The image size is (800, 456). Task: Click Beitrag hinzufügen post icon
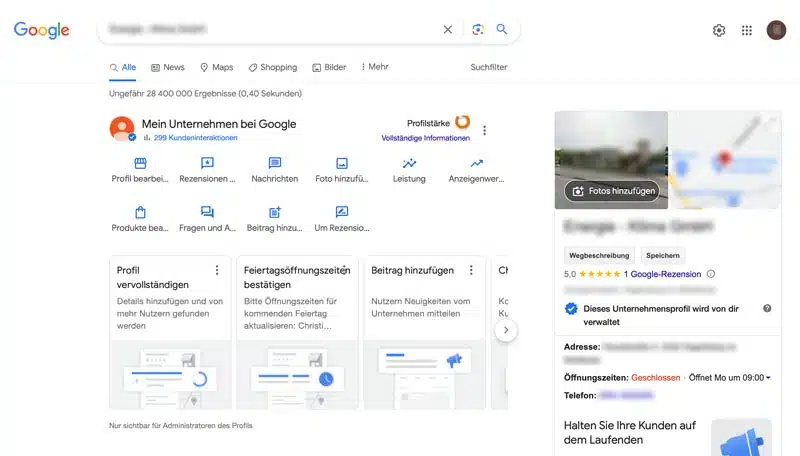pyautogui.click(x=274, y=212)
